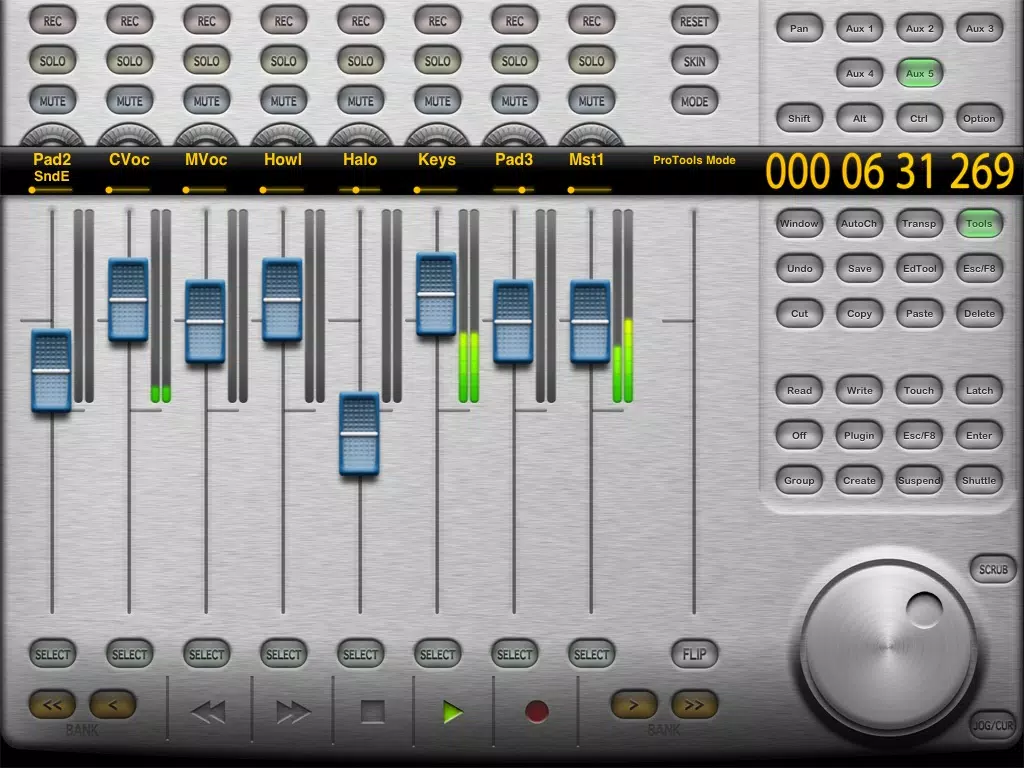This screenshot has width=1024, height=768.
Task: Start playback with the green play icon
Action: point(452,712)
